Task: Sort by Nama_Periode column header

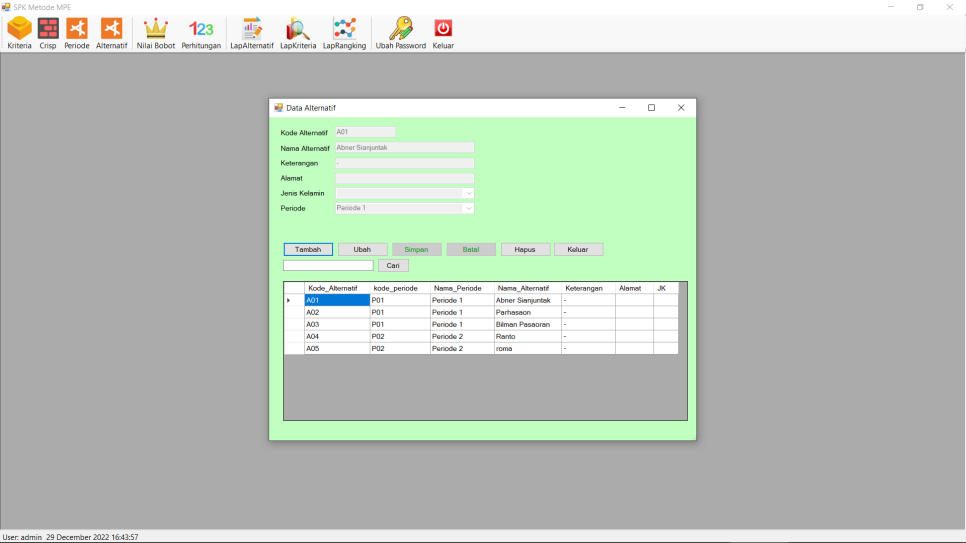Action: pyautogui.click(x=462, y=288)
